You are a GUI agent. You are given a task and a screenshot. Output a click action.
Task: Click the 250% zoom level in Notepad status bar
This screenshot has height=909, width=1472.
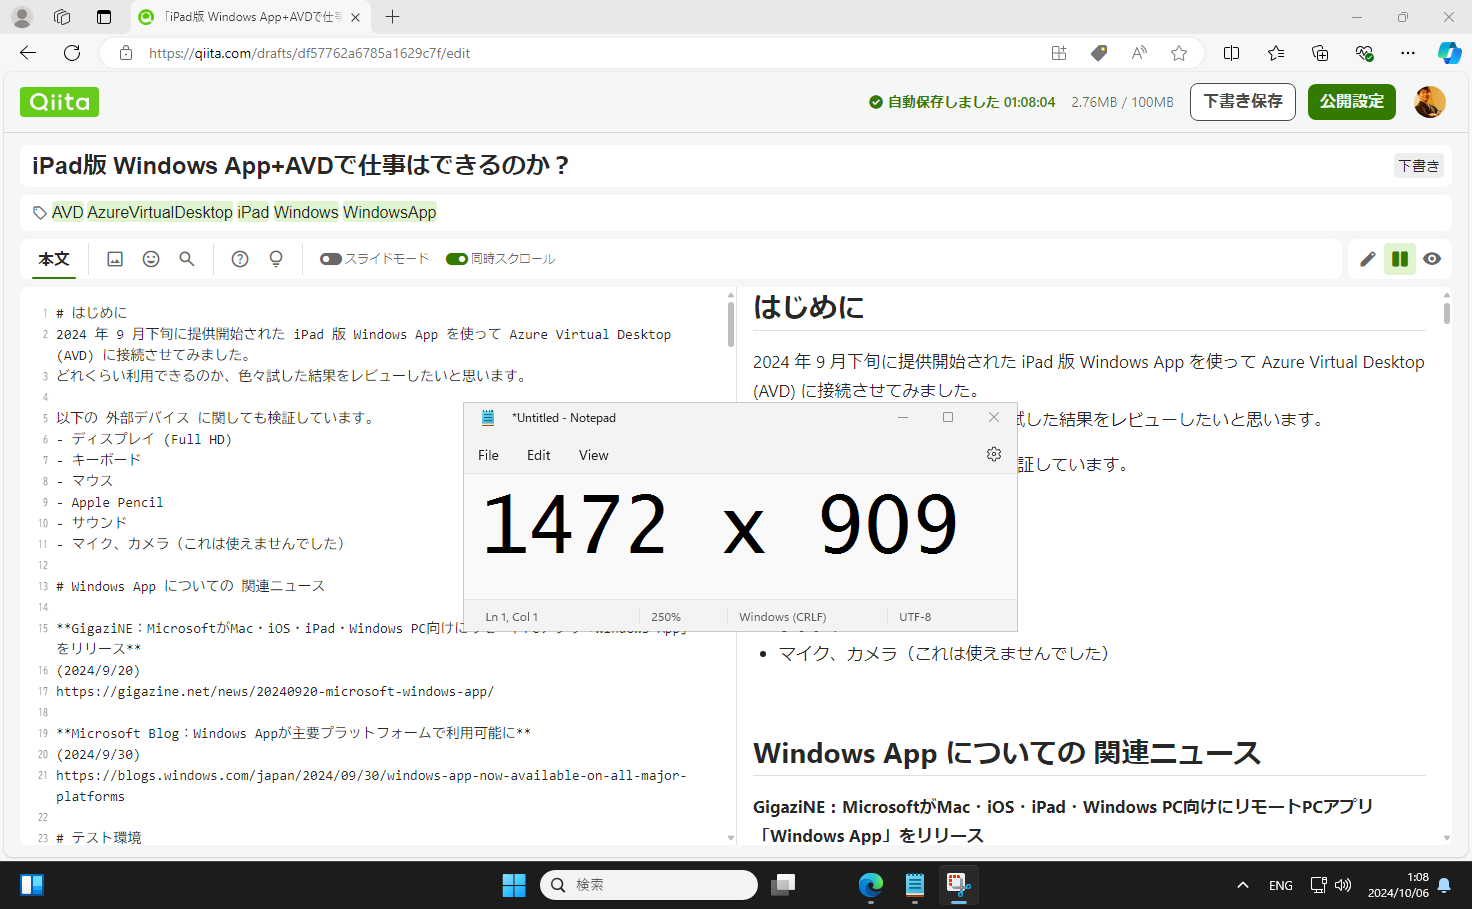(665, 616)
